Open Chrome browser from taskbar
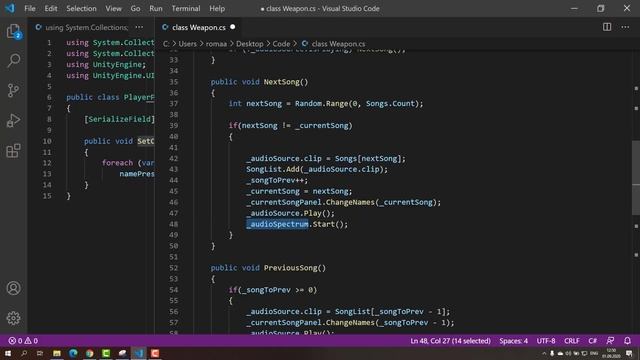This screenshot has height=360, width=640. coord(89,353)
